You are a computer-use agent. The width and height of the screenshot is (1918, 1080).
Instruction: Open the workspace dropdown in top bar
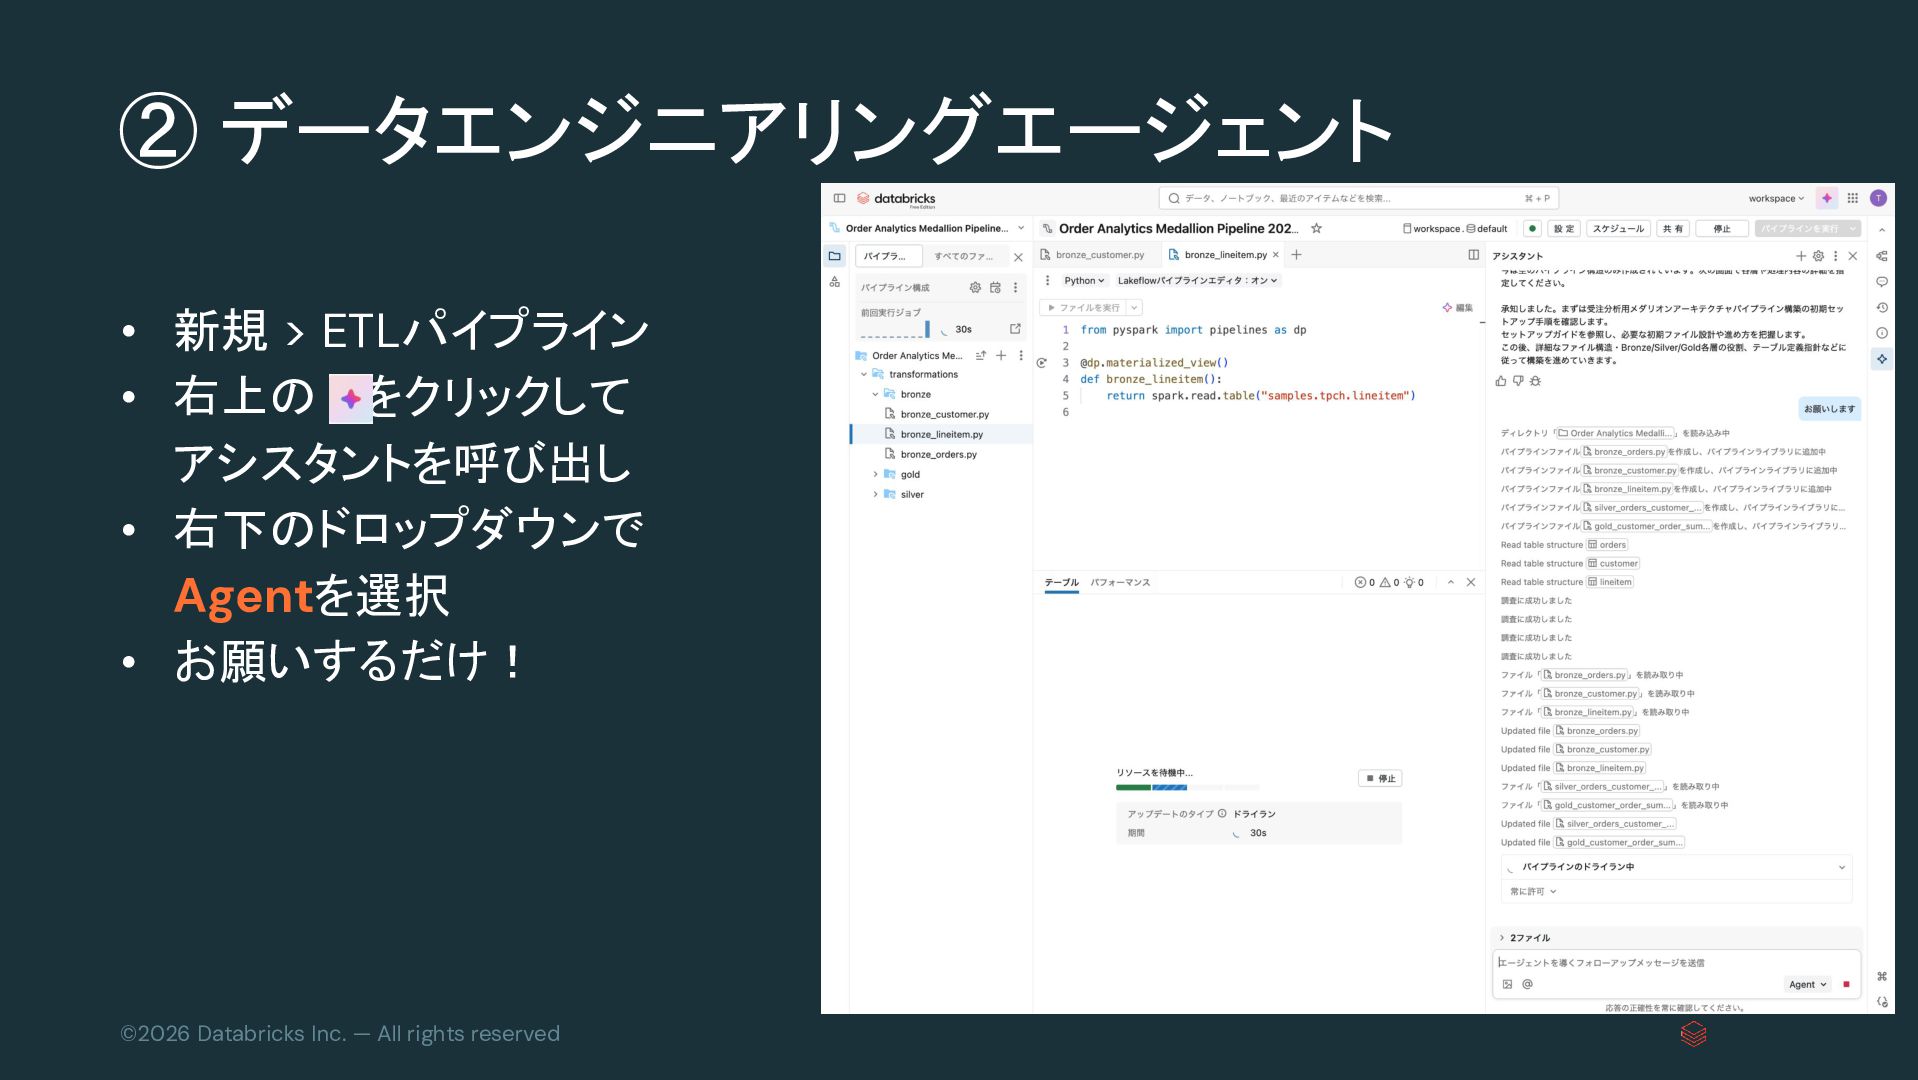point(1776,198)
